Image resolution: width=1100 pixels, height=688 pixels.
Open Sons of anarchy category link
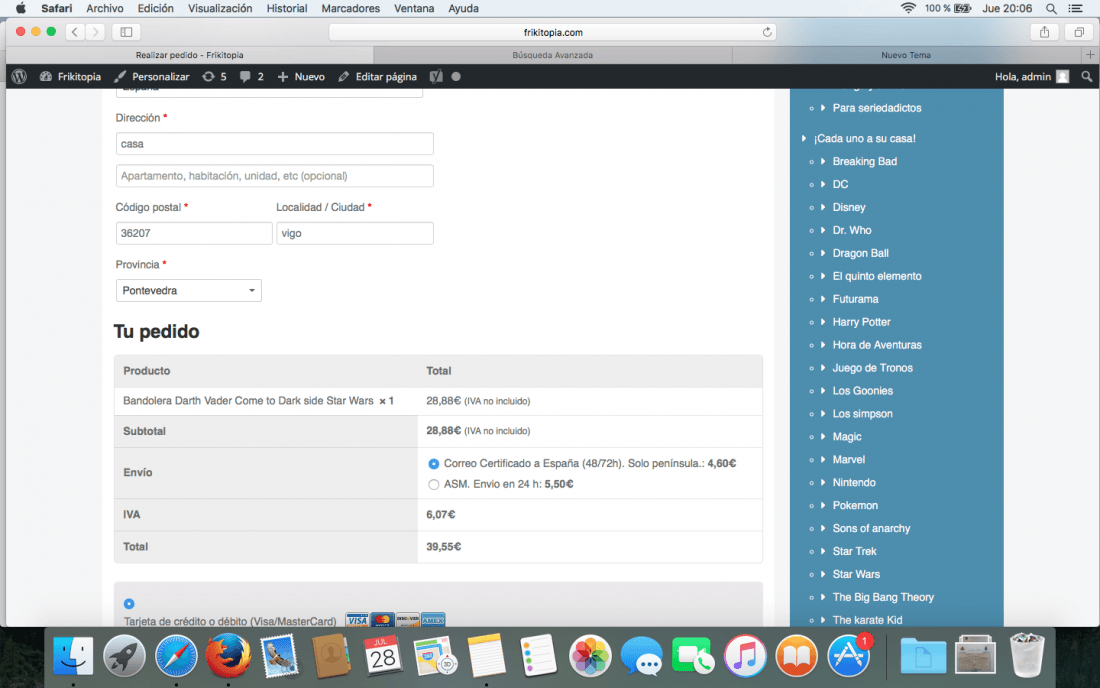tap(871, 528)
